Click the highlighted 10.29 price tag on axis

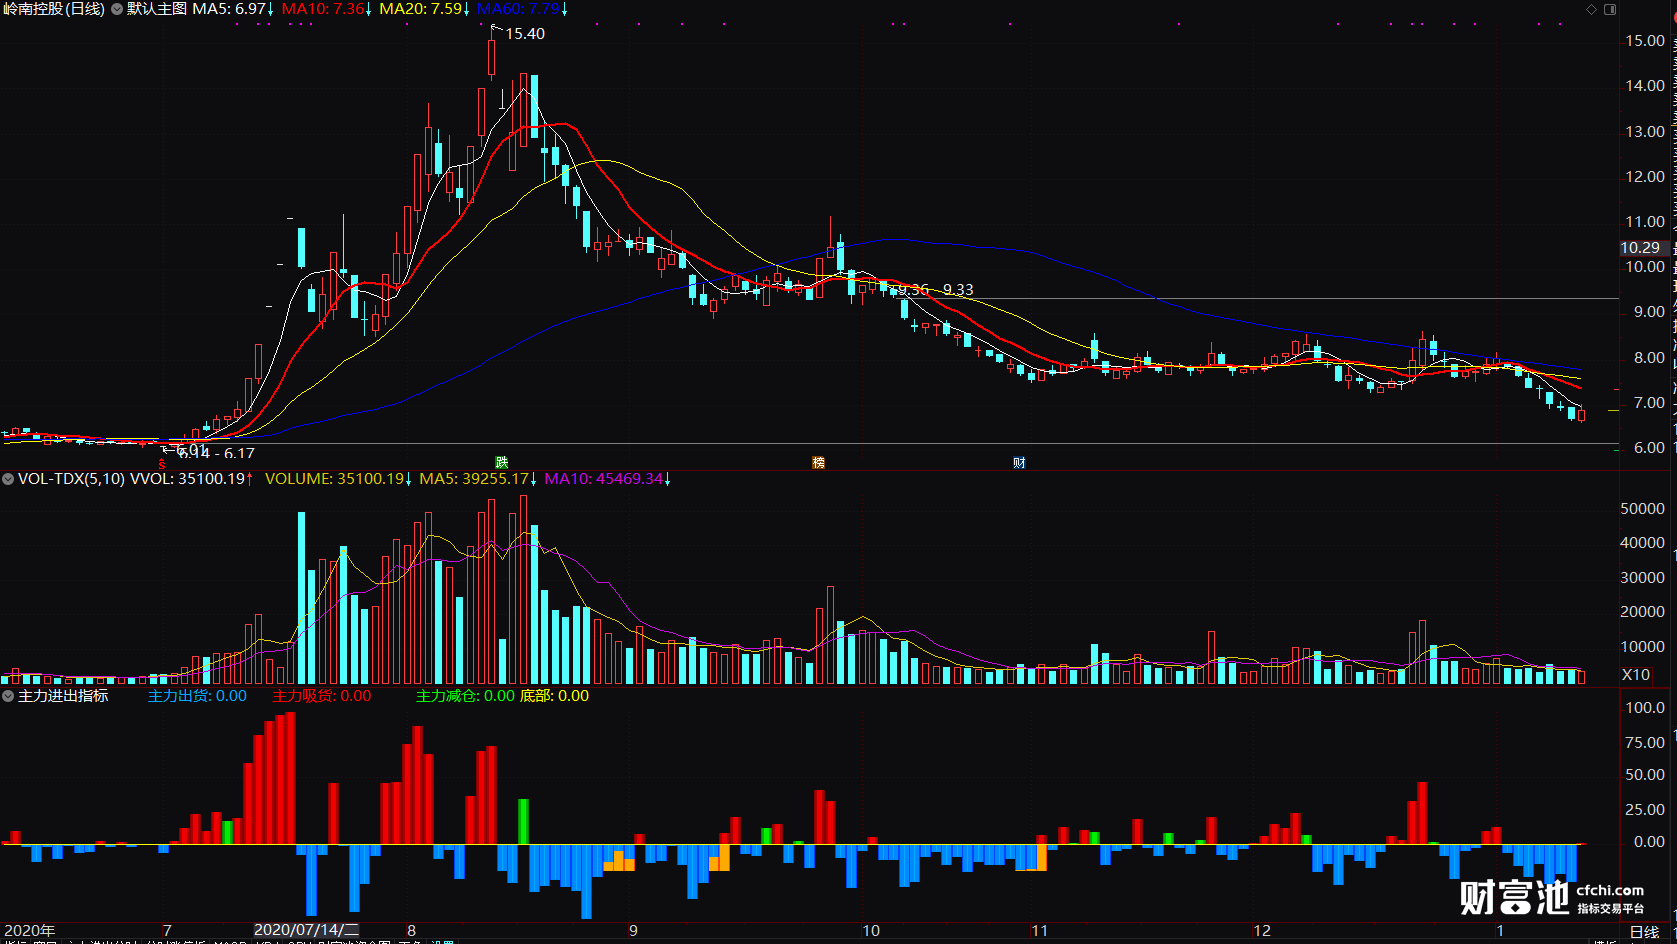click(1640, 248)
